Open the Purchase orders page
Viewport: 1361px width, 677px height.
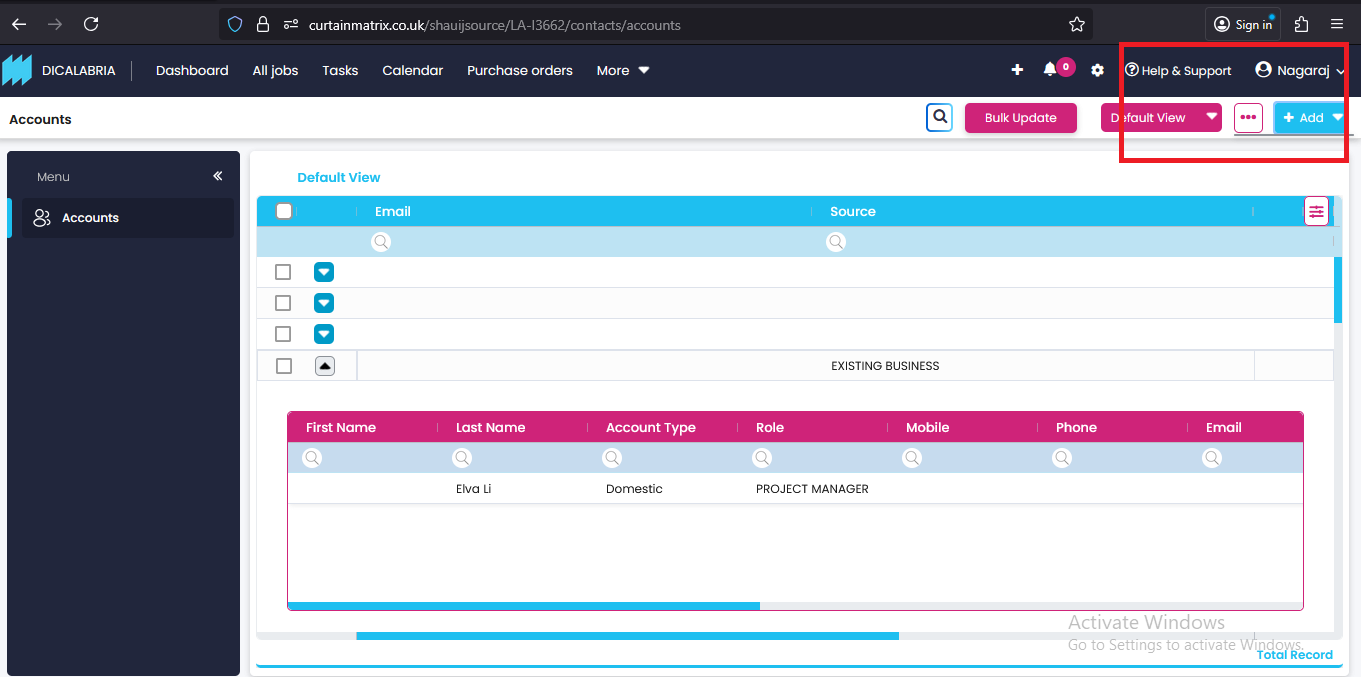[x=519, y=70]
